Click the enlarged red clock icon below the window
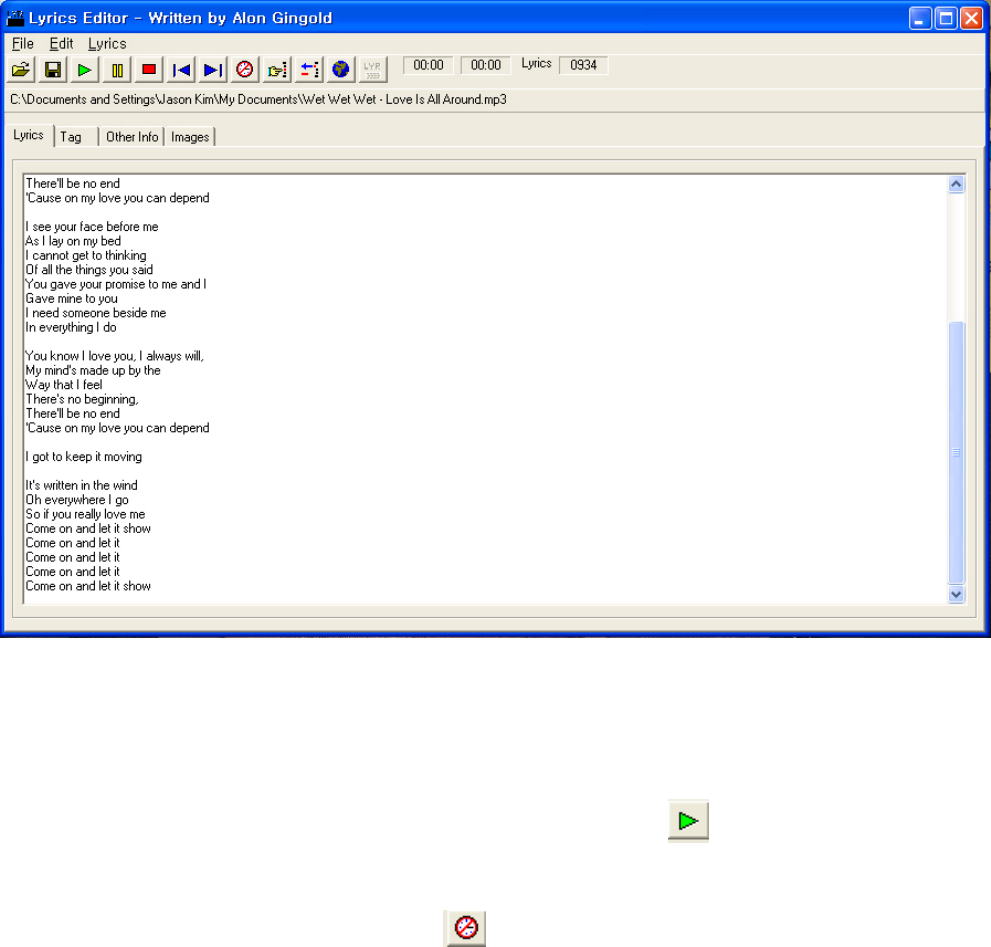991x947 pixels. (466, 927)
